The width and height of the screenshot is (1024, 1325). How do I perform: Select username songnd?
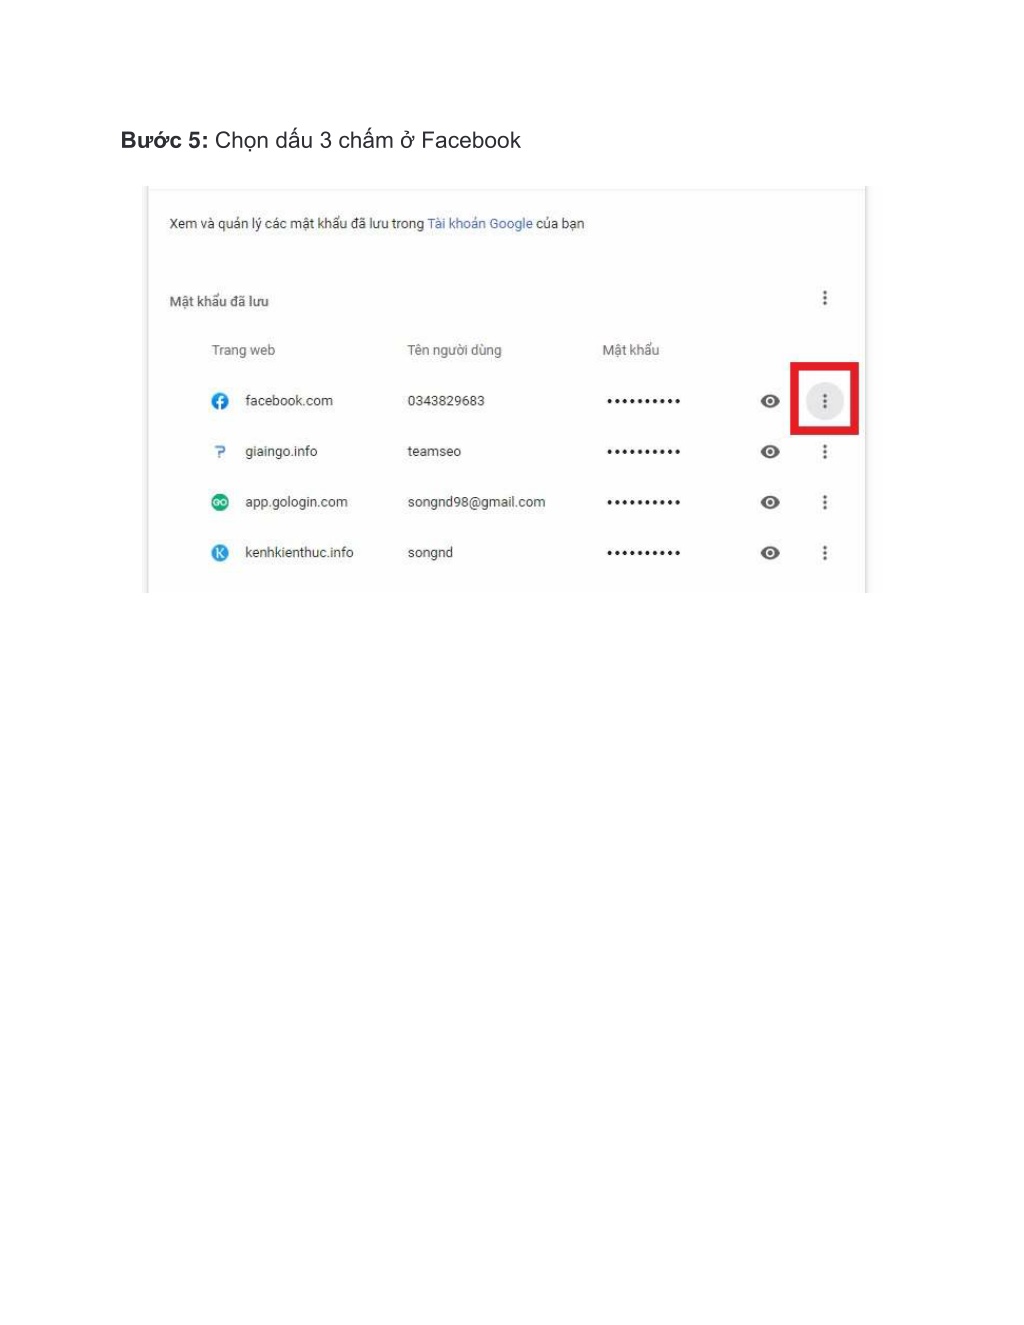tap(430, 553)
